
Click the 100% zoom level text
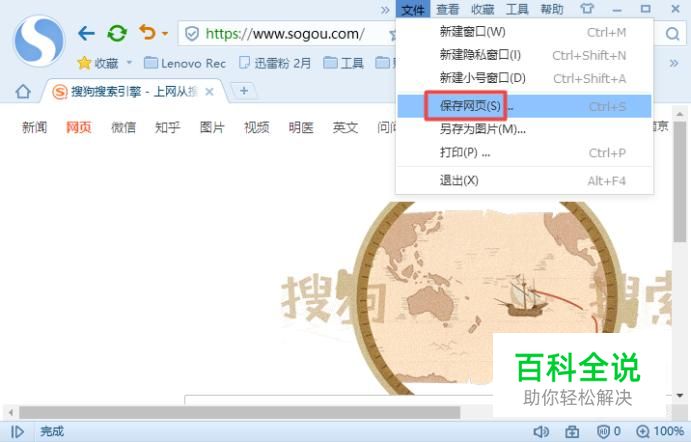coord(669,431)
